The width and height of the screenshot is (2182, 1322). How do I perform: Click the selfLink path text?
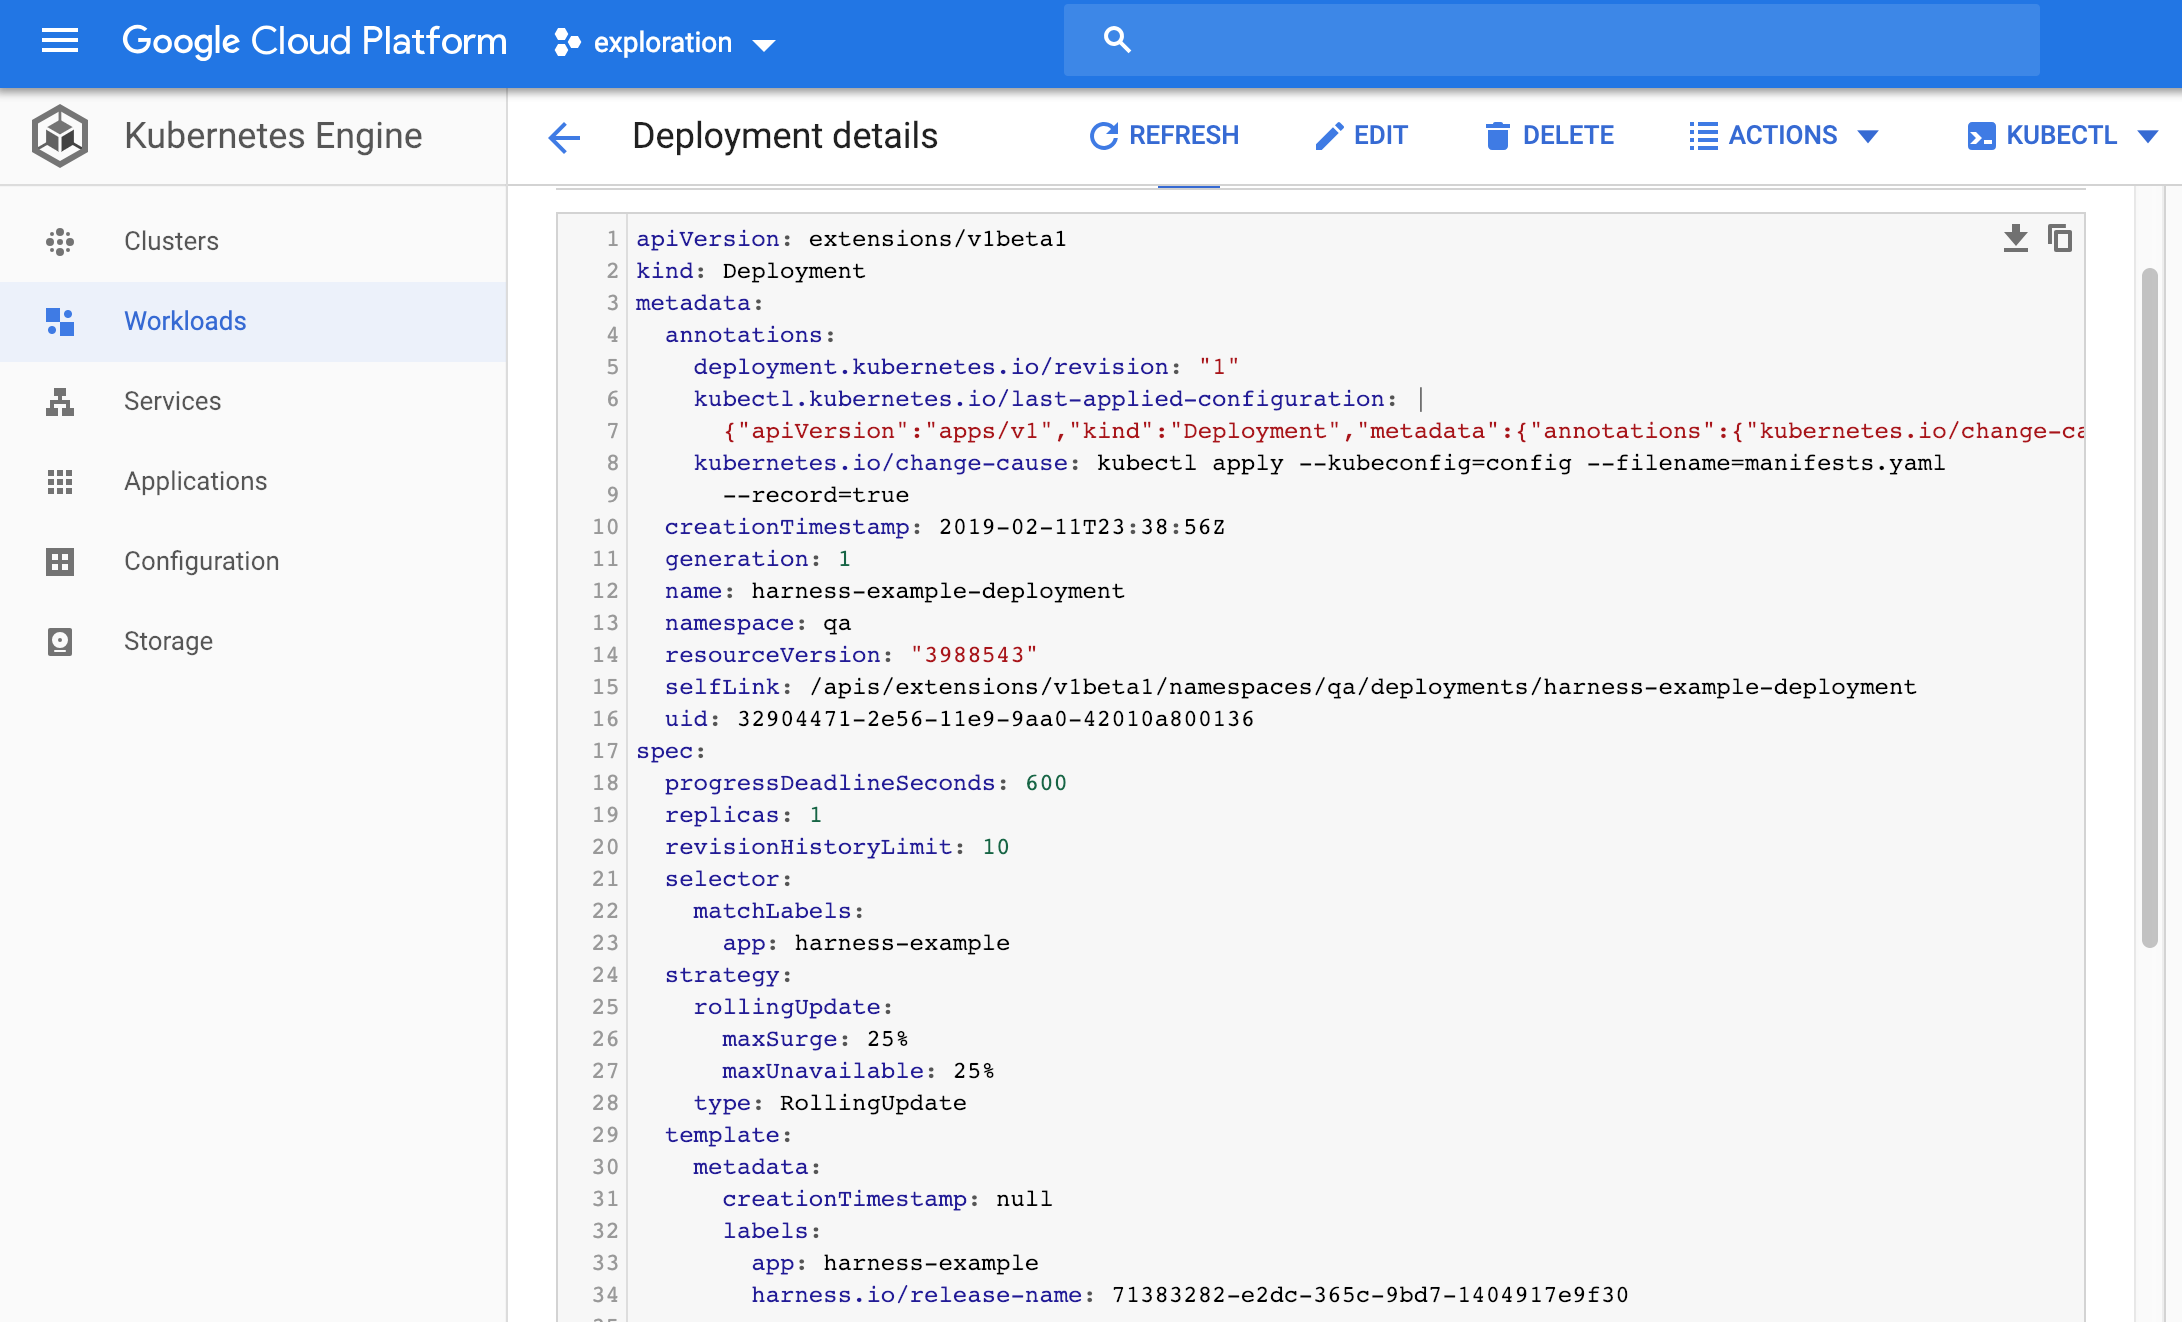[x=1362, y=687]
